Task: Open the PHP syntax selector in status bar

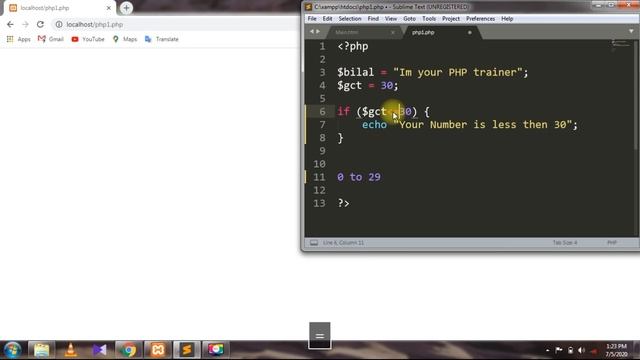Action: 611,243
